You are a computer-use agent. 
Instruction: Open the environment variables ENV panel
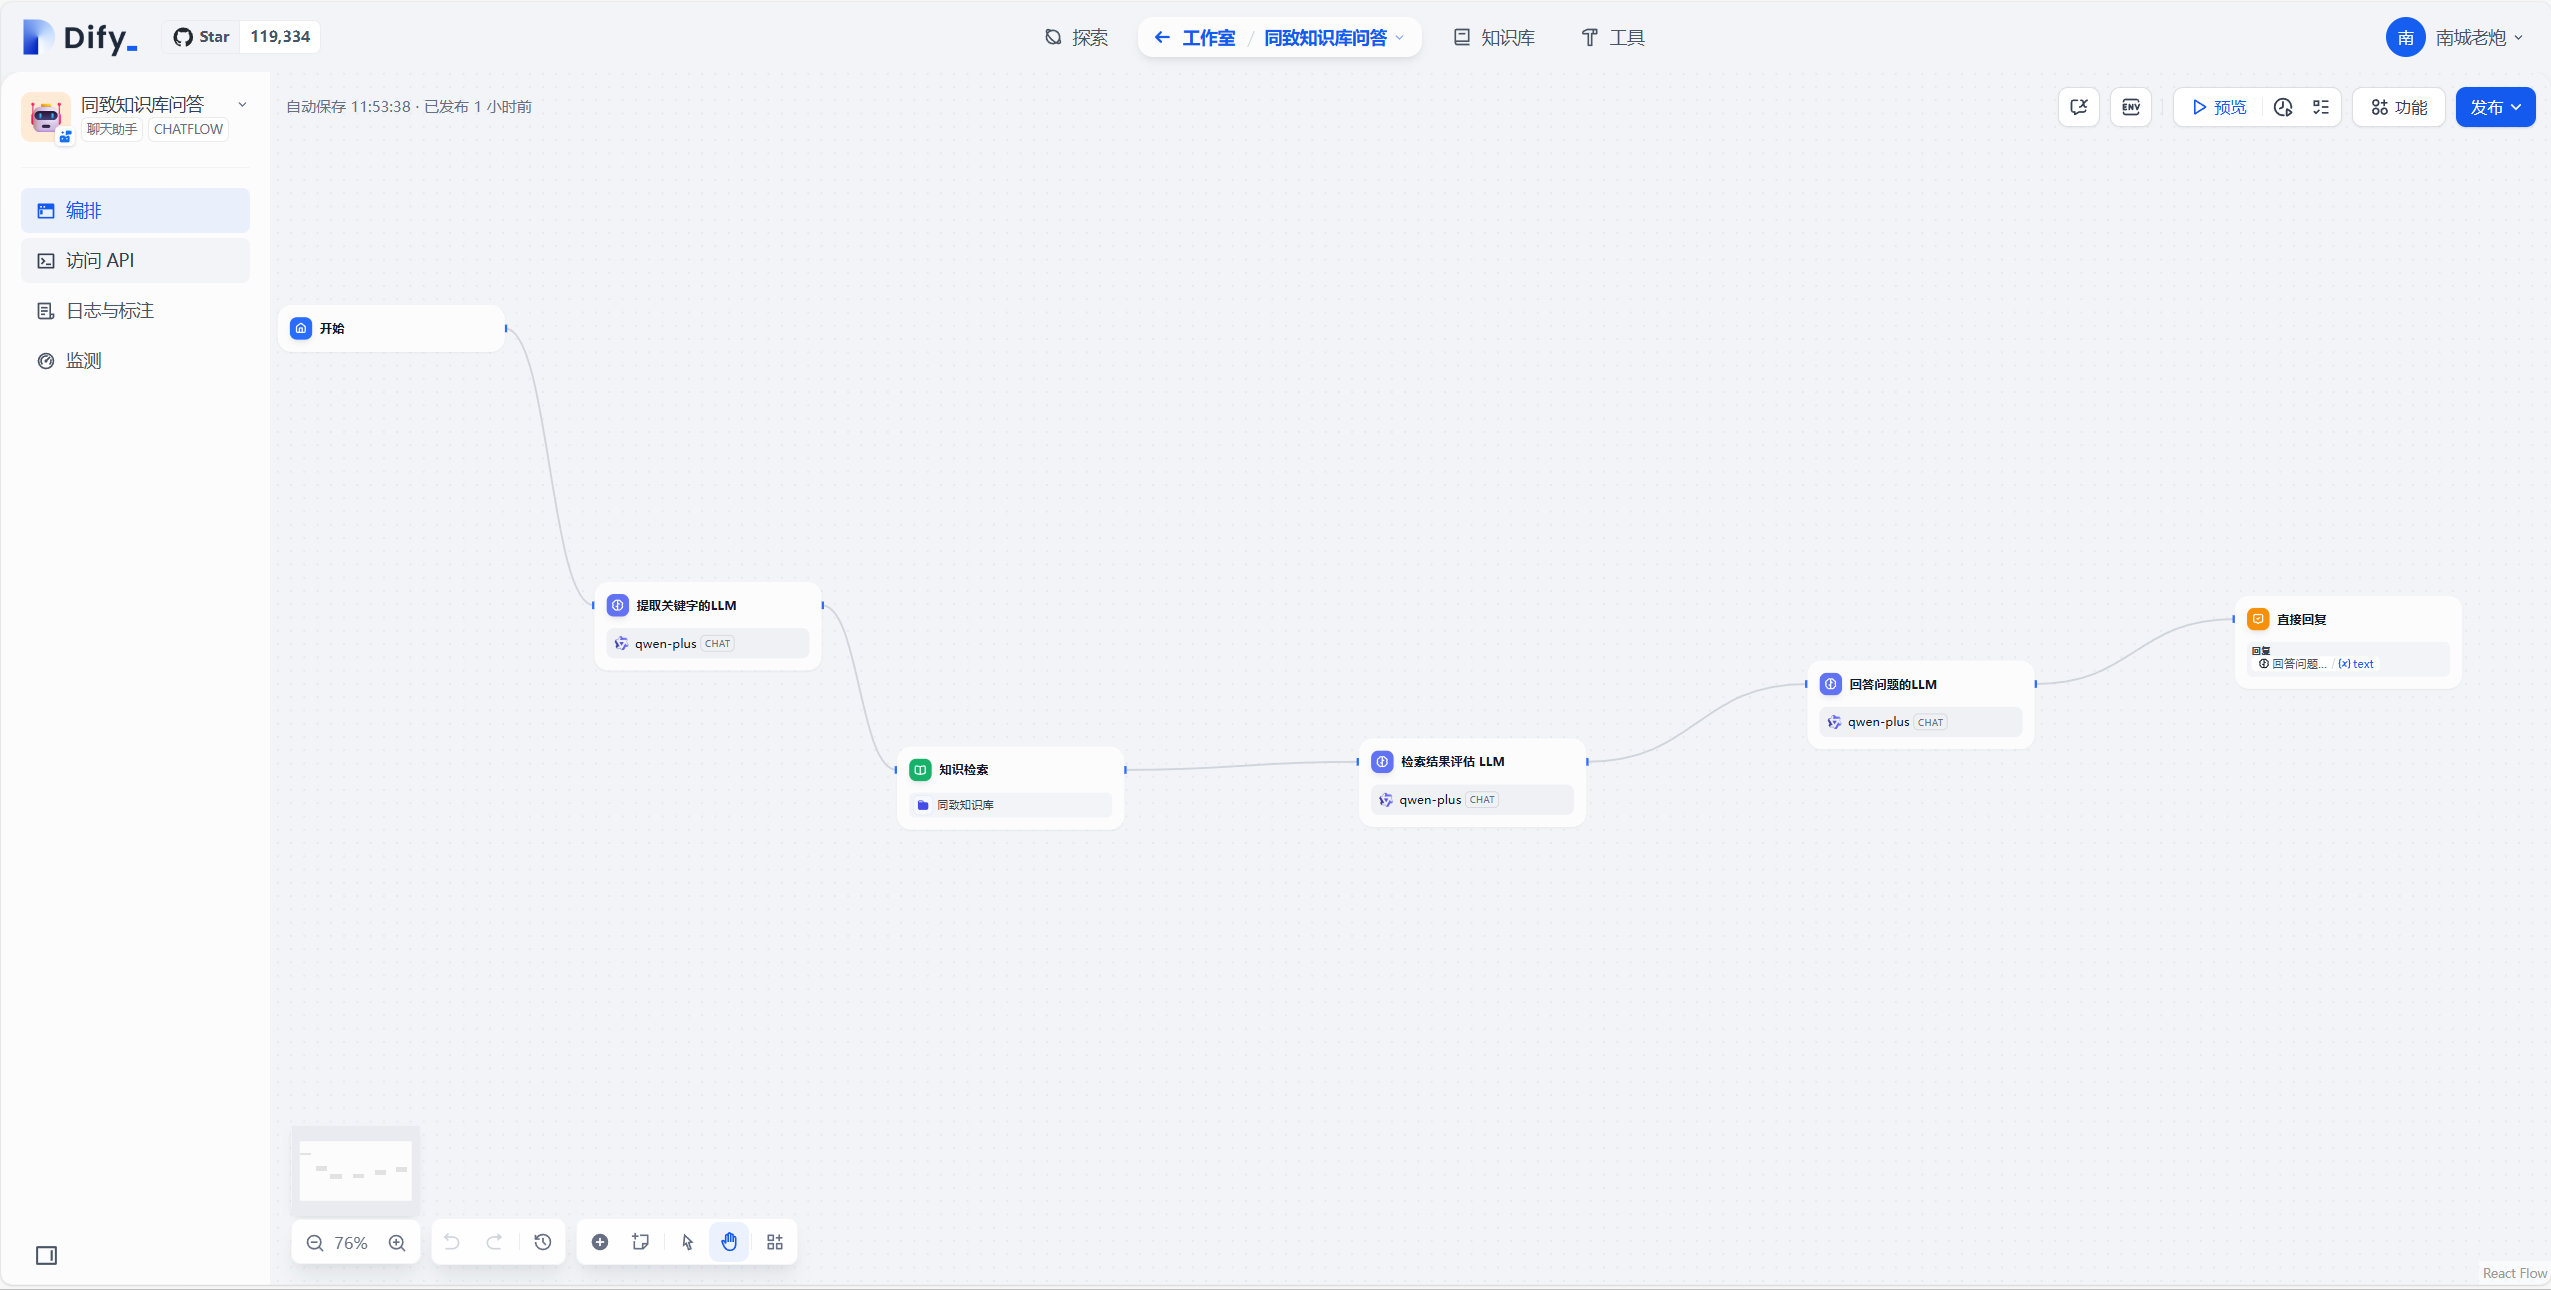[x=2131, y=107]
